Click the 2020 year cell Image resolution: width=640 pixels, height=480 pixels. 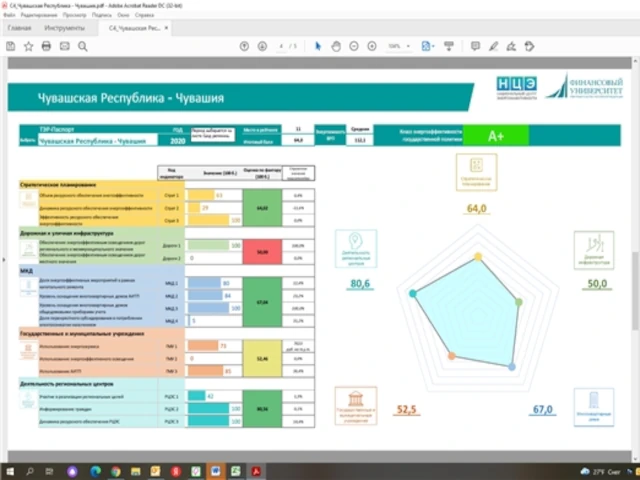click(178, 141)
